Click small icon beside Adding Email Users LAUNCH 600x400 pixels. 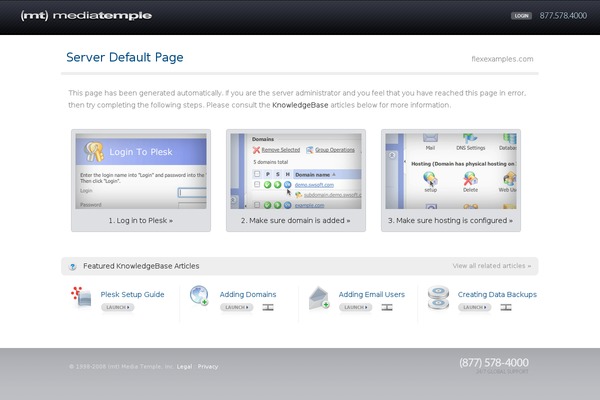[387, 307]
